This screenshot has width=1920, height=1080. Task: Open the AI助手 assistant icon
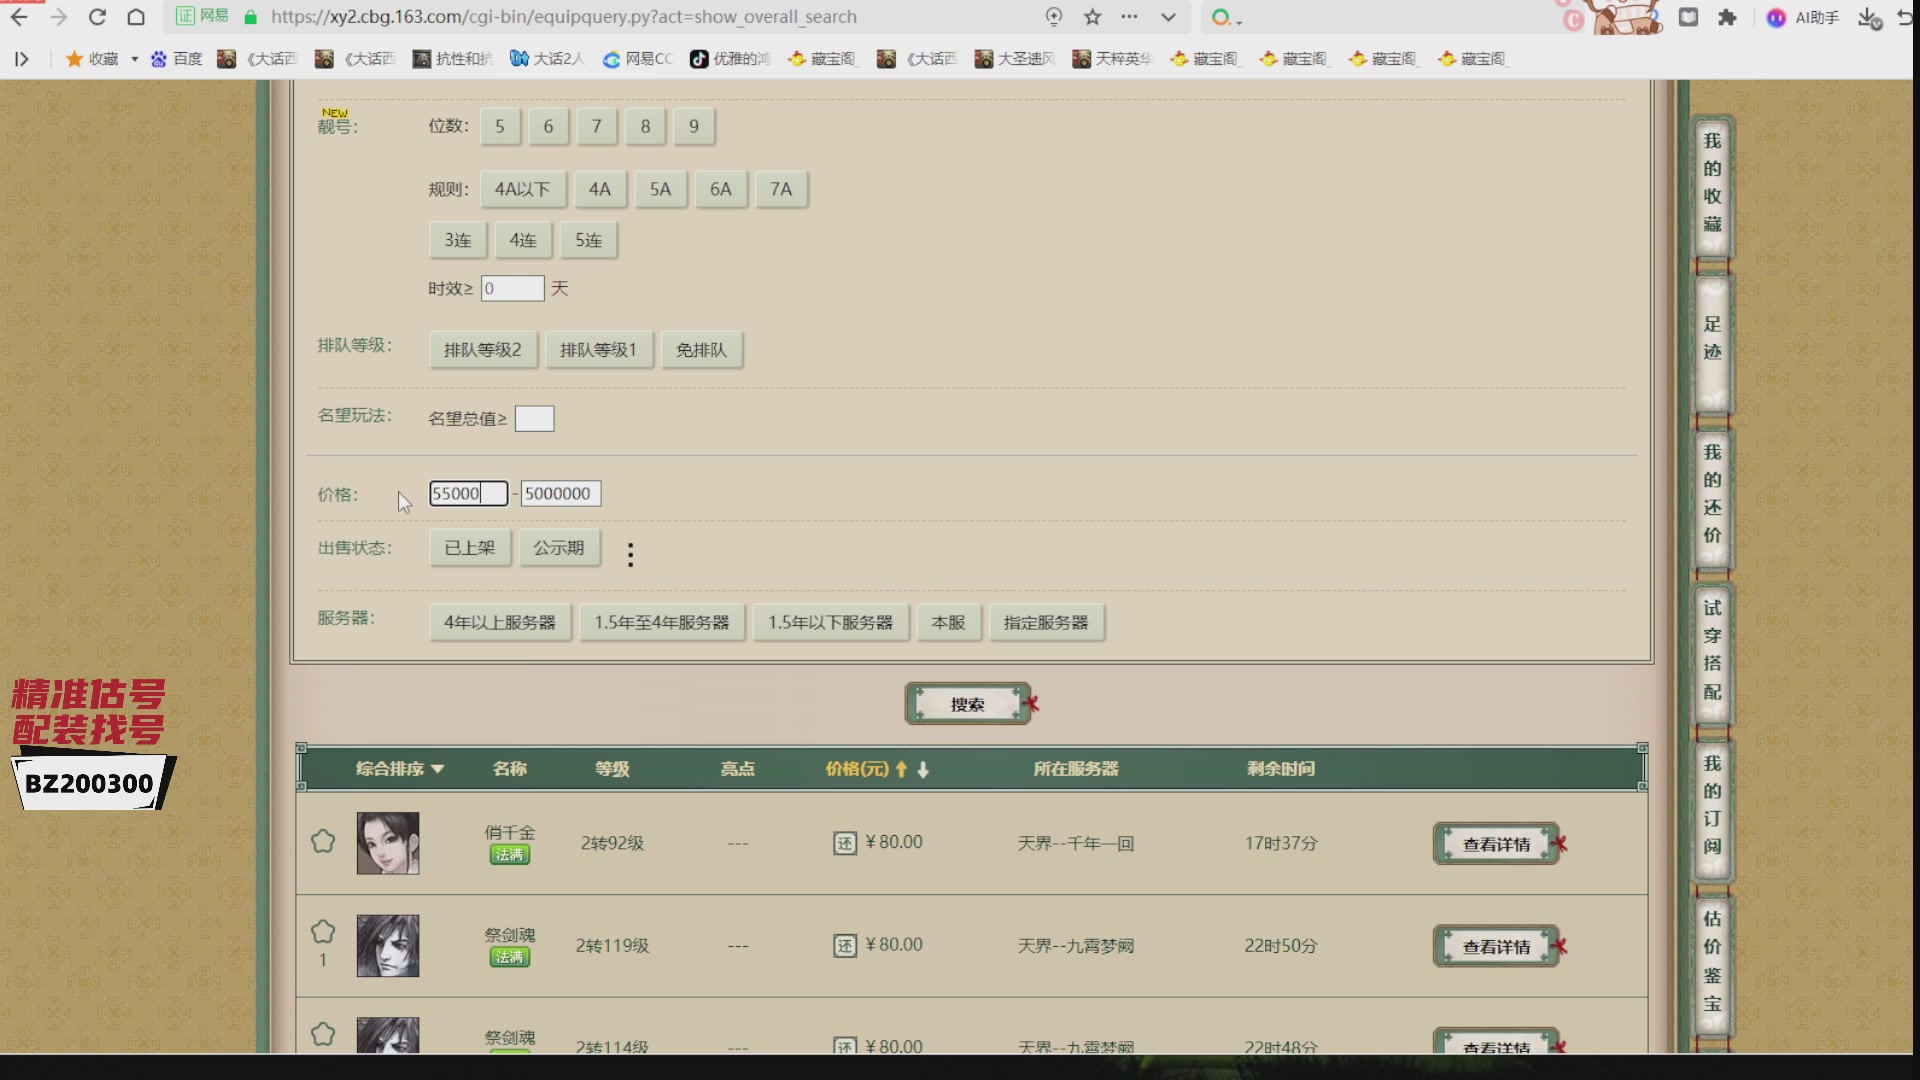click(x=1803, y=17)
